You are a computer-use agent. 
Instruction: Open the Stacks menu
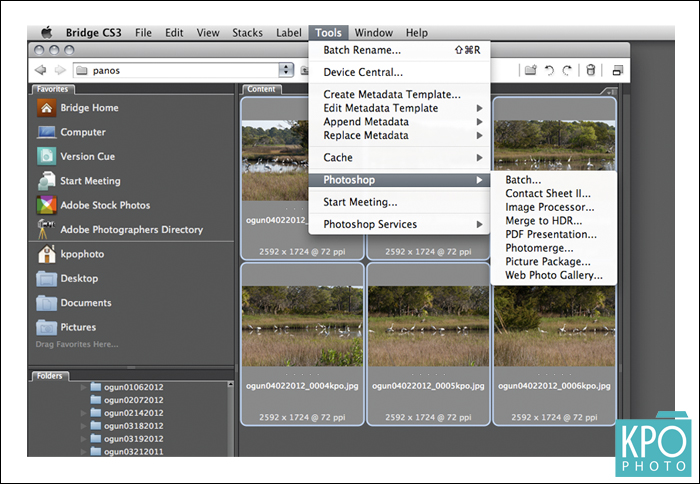pos(247,33)
